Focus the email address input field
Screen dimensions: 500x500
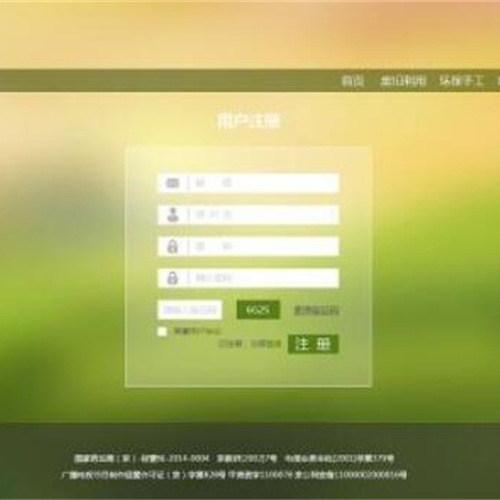click(x=248, y=183)
